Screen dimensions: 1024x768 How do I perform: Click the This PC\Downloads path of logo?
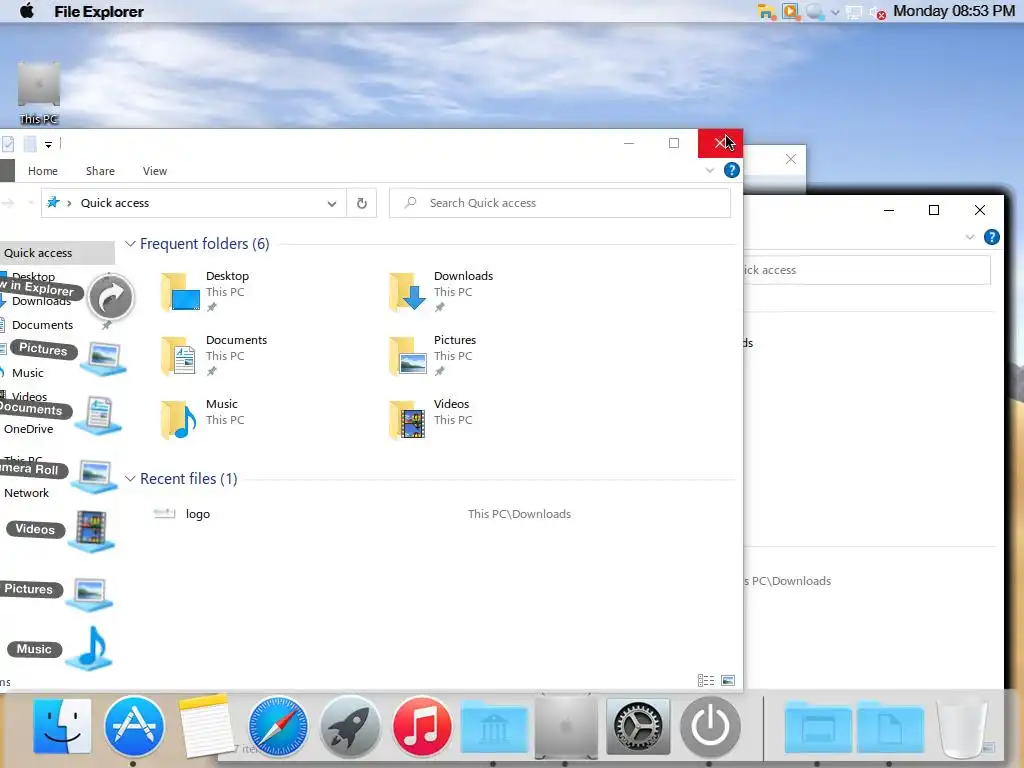point(519,514)
